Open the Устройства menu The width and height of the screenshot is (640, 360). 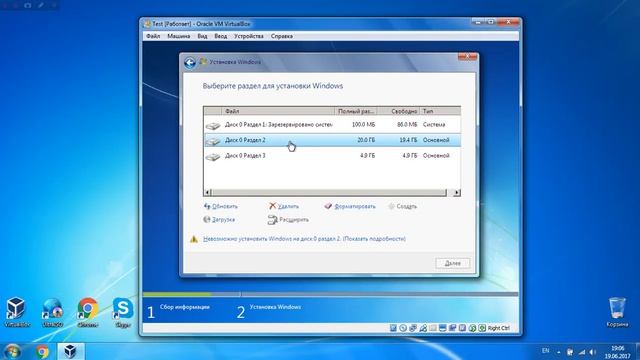249,36
